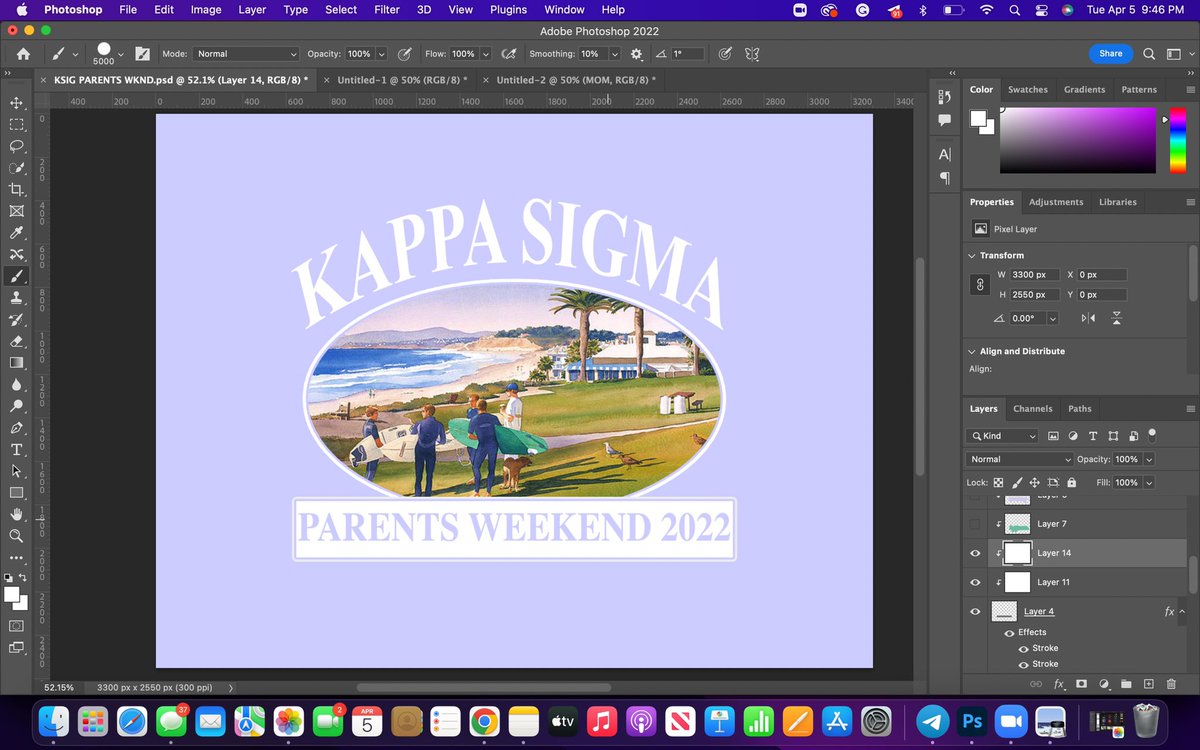Open the brush settings panel icon
This screenshot has width=1200, height=750.
pyautogui.click(x=142, y=54)
